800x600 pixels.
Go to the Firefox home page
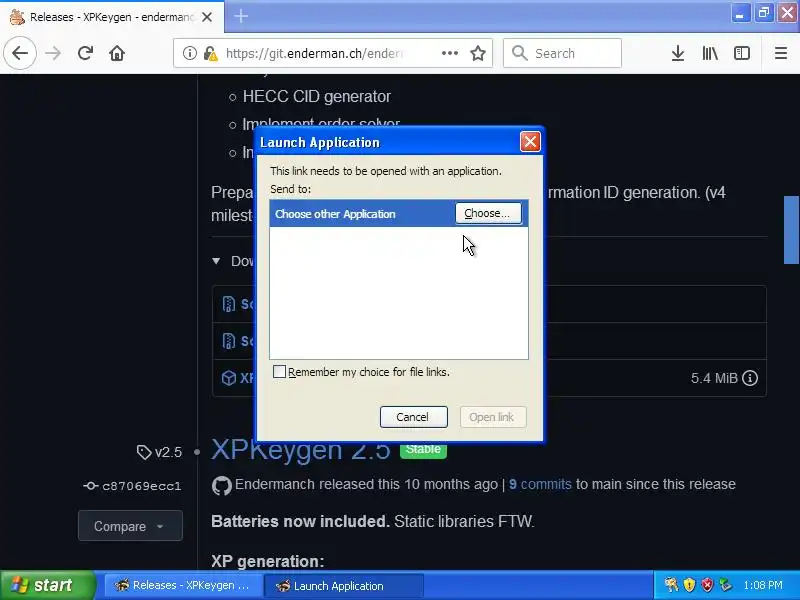coord(117,53)
